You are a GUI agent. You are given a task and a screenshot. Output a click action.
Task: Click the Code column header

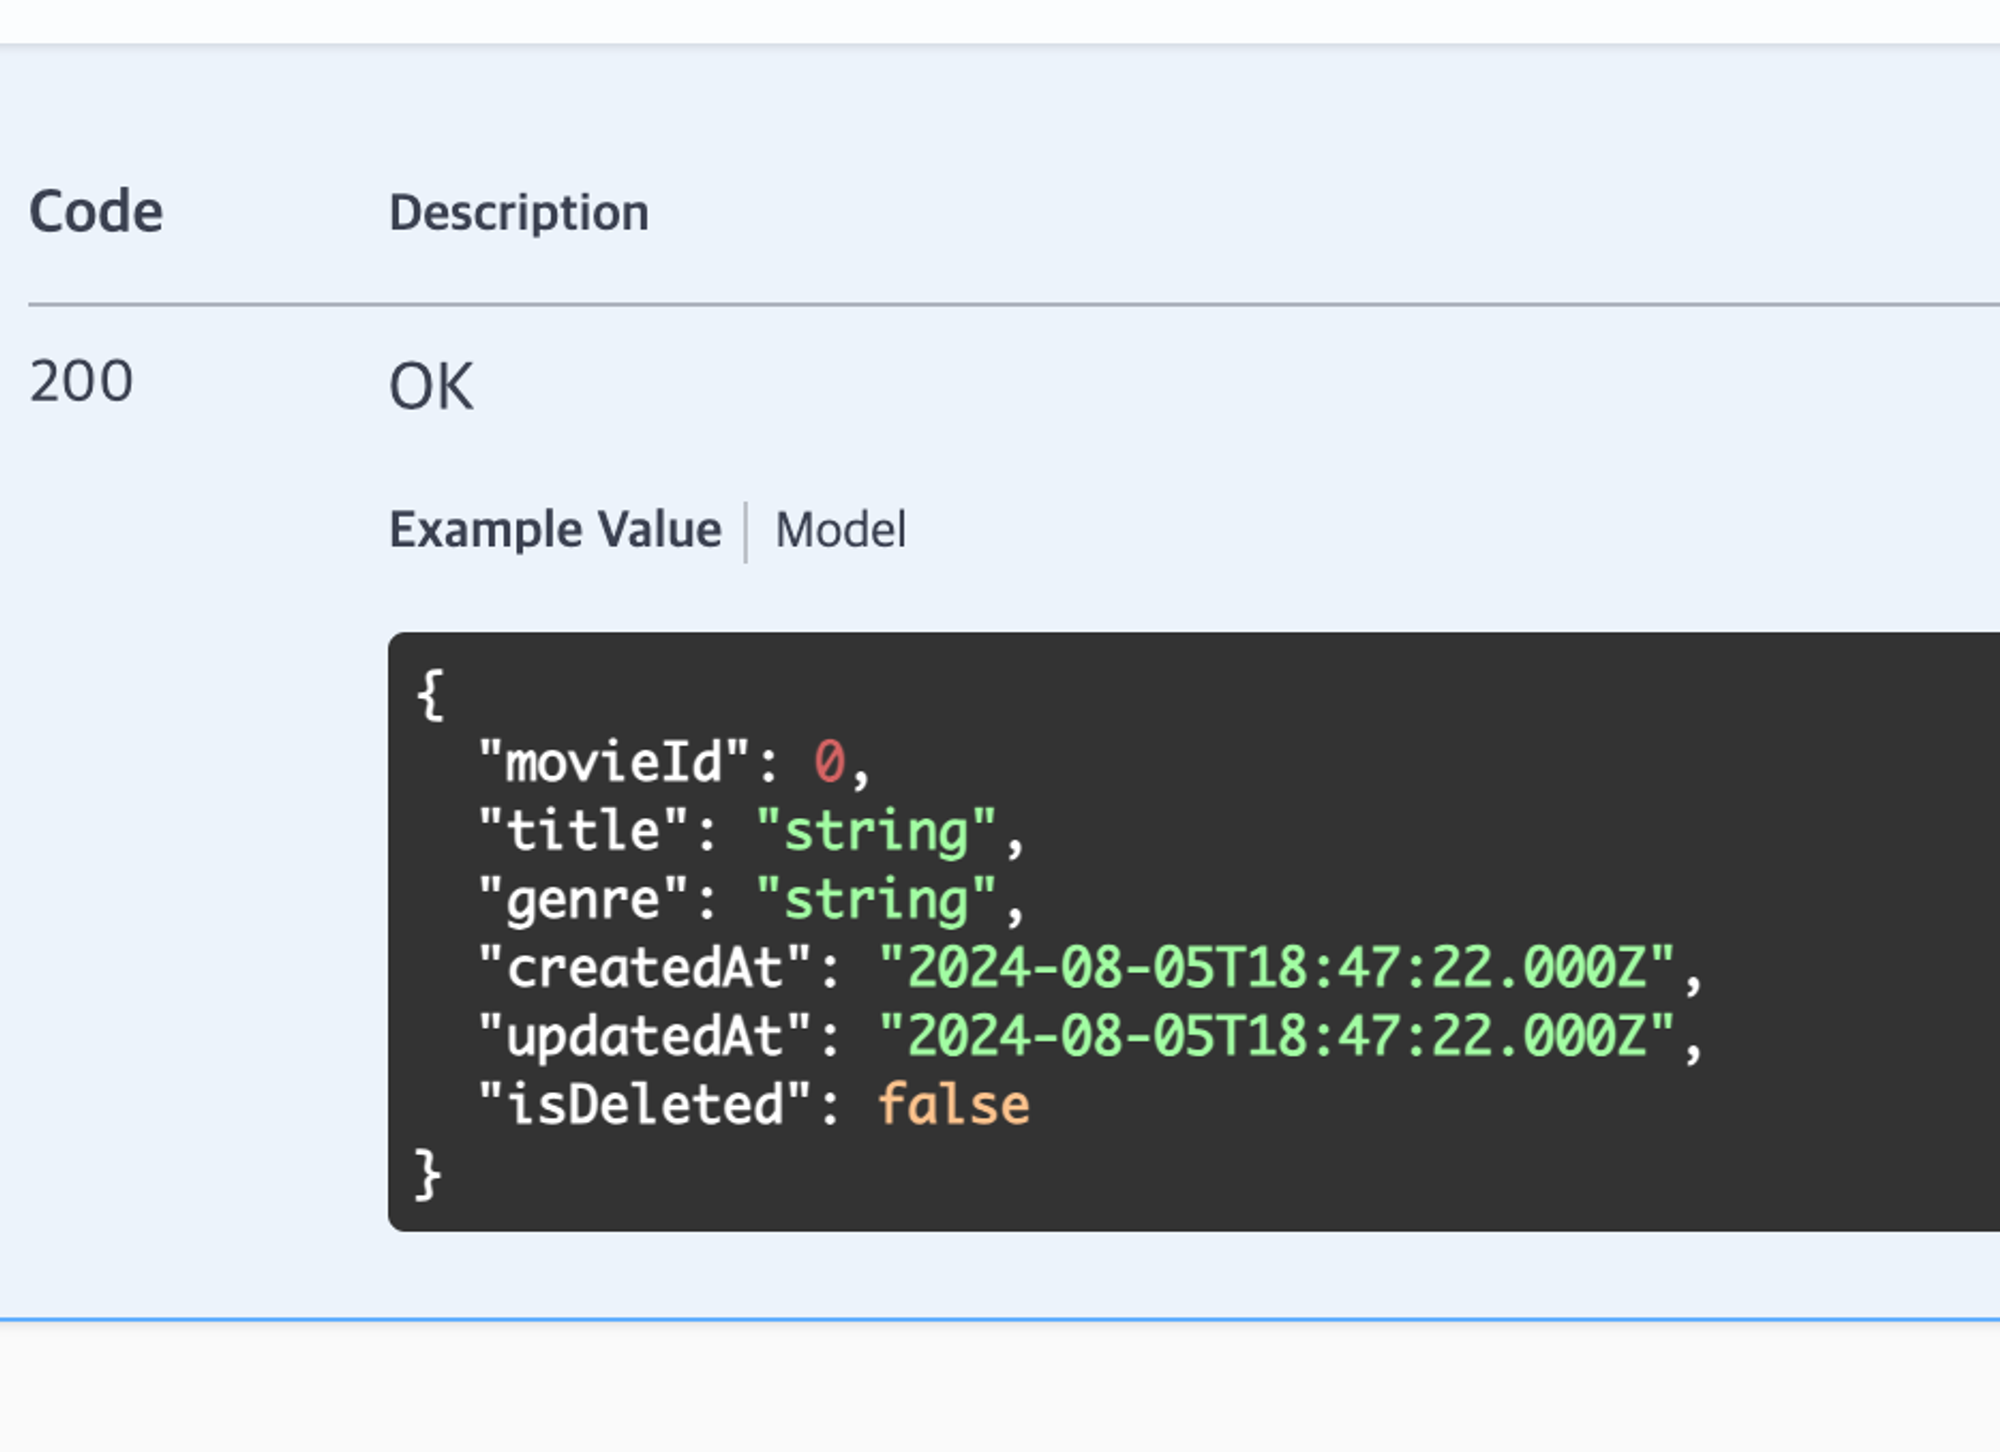[x=96, y=212]
